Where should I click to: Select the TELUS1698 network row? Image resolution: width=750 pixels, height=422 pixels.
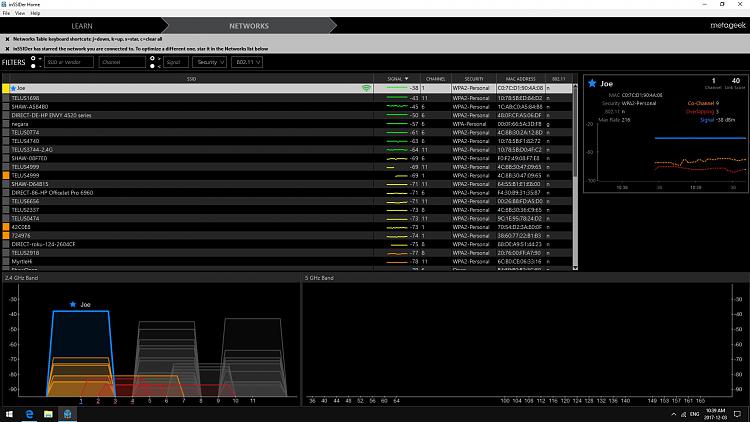(x=287, y=98)
